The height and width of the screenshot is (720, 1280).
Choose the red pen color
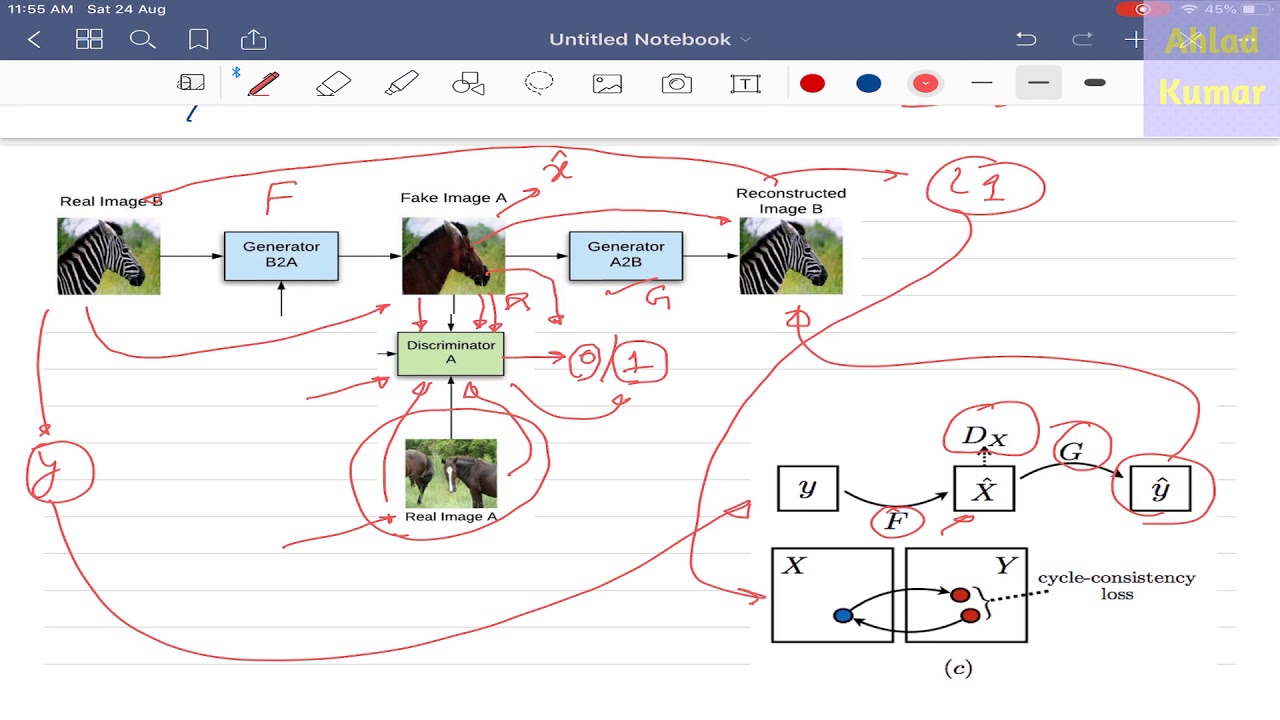click(x=812, y=84)
